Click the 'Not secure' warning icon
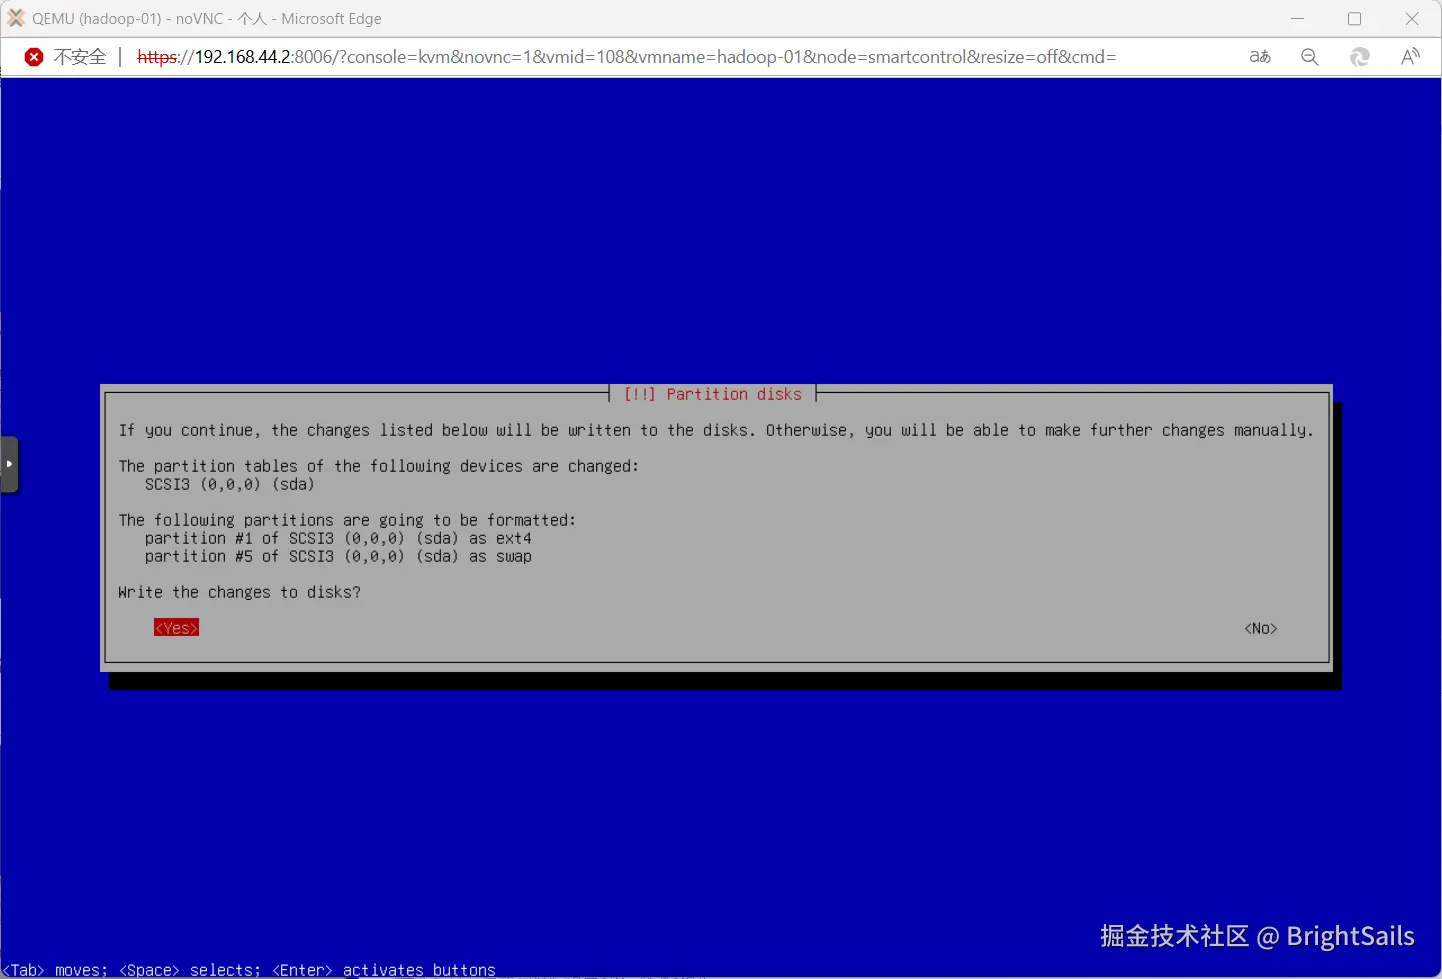 click(34, 57)
